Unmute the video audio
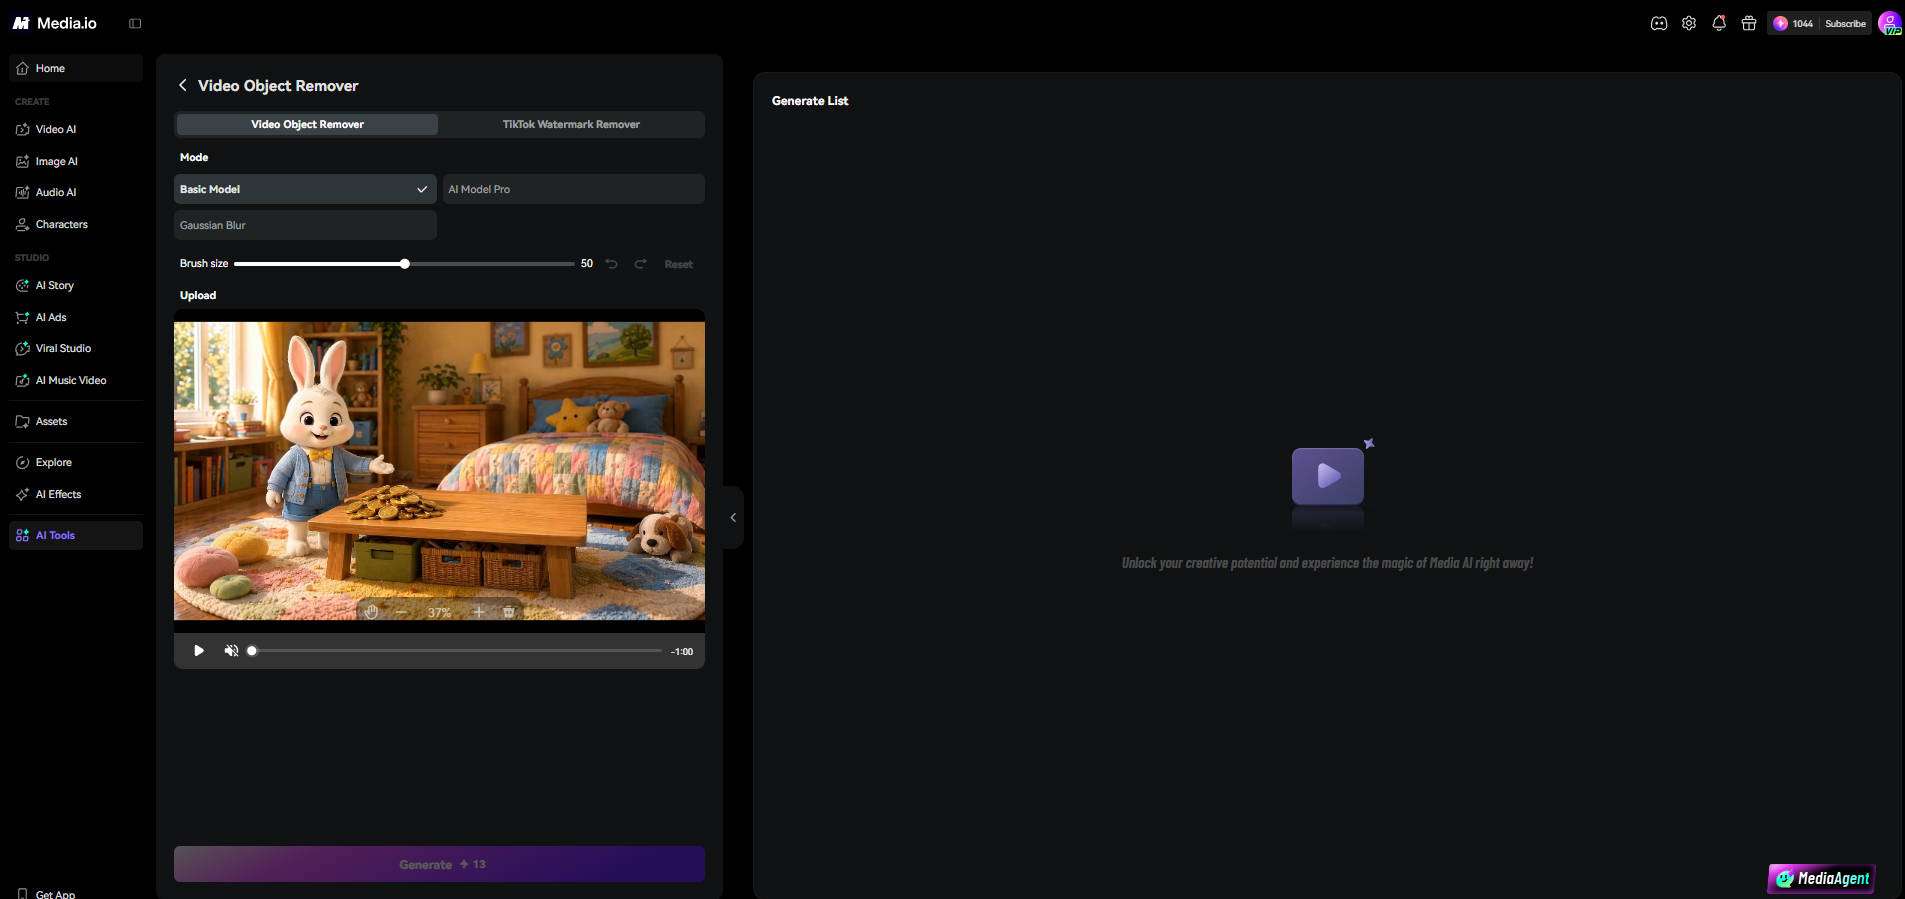The height and width of the screenshot is (899, 1905). coord(231,651)
